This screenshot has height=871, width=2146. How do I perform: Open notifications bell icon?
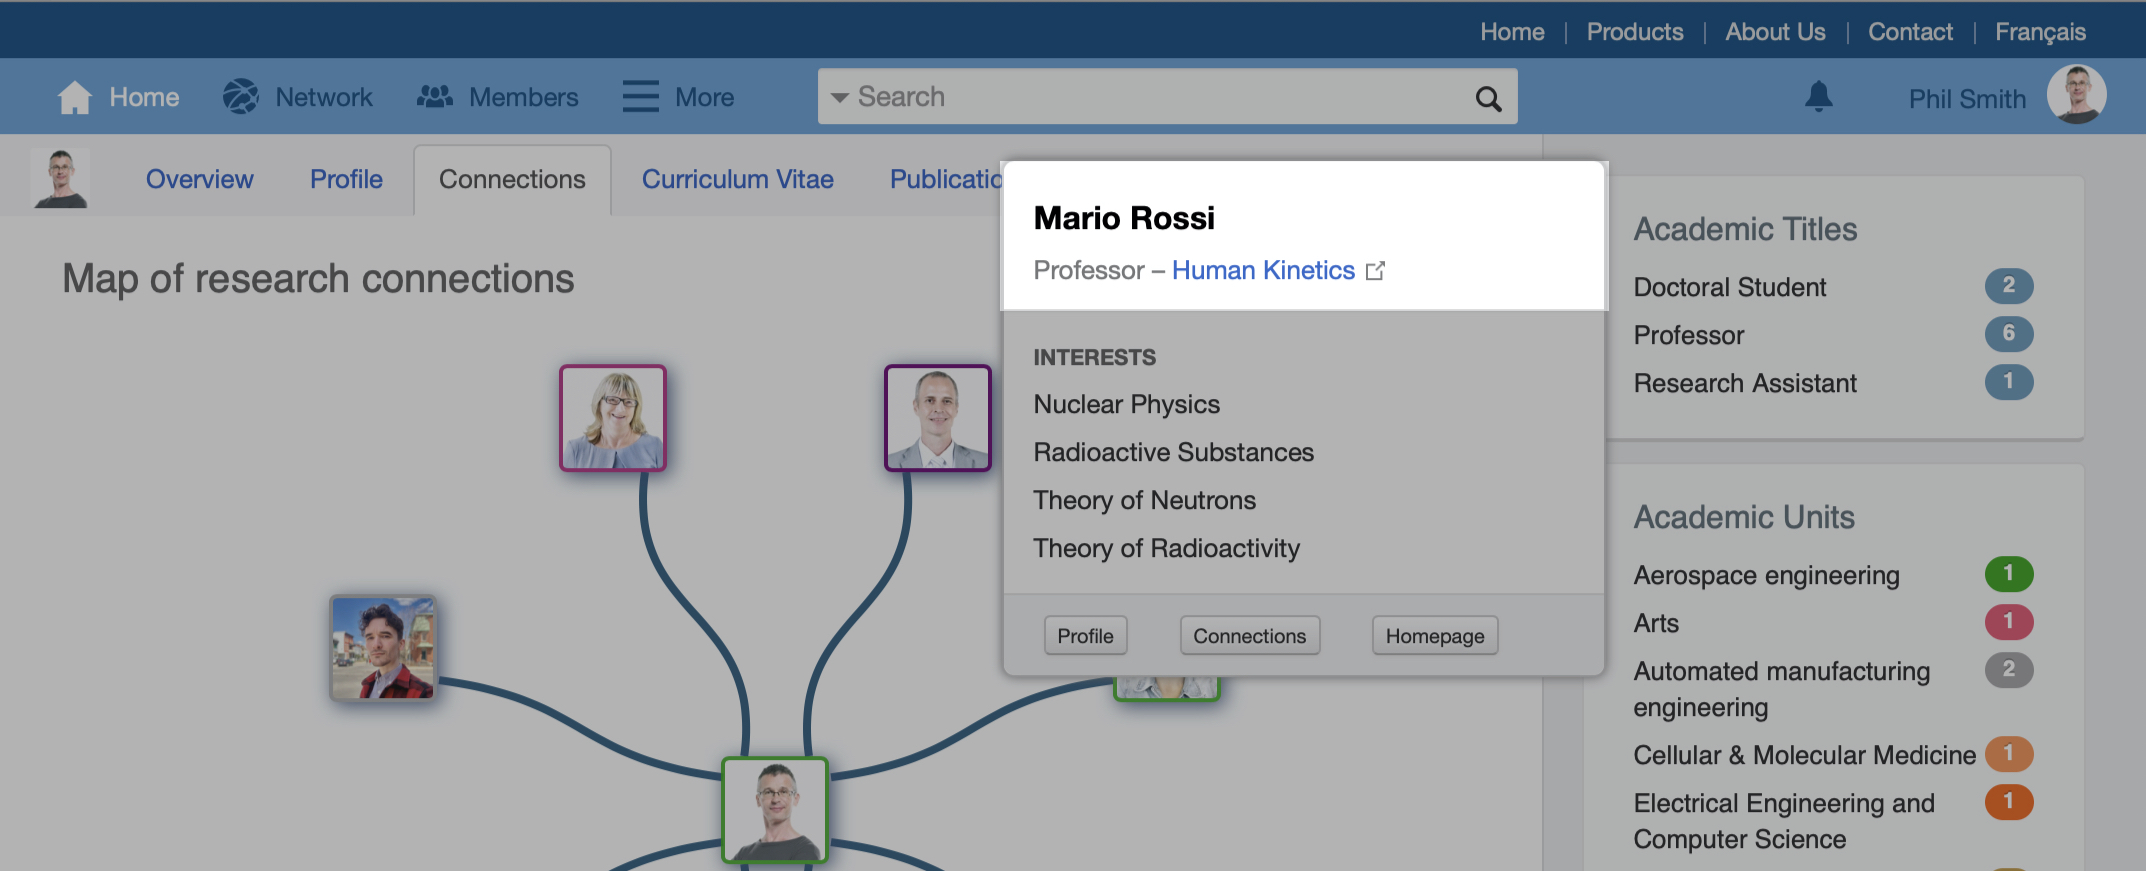(x=1818, y=96)
